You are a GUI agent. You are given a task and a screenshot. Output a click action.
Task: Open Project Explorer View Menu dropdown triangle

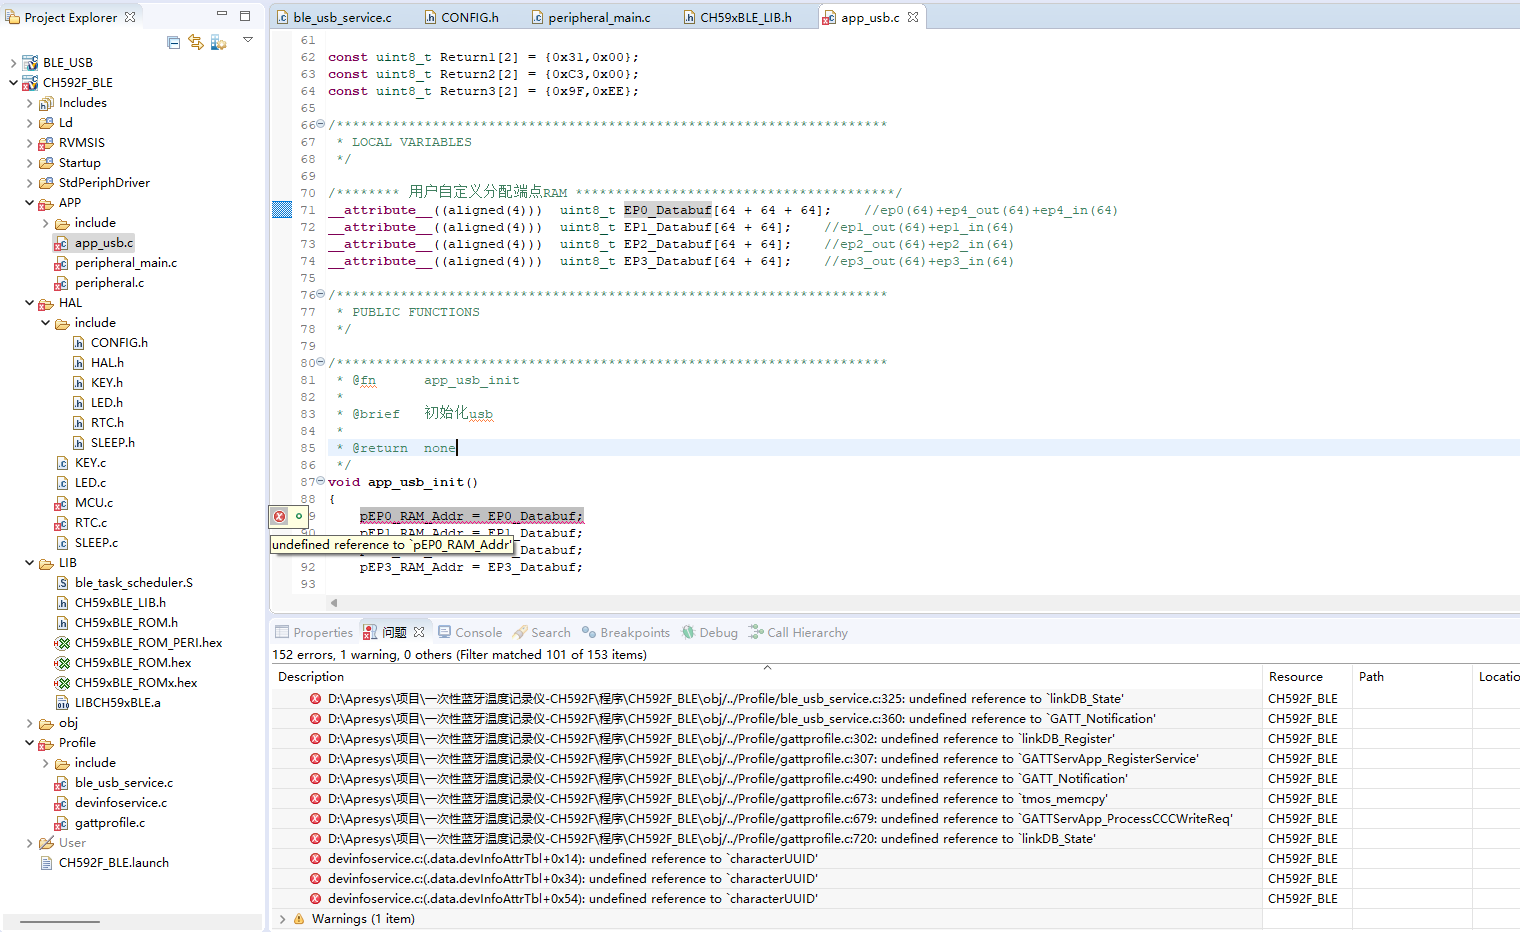[248, 40]
